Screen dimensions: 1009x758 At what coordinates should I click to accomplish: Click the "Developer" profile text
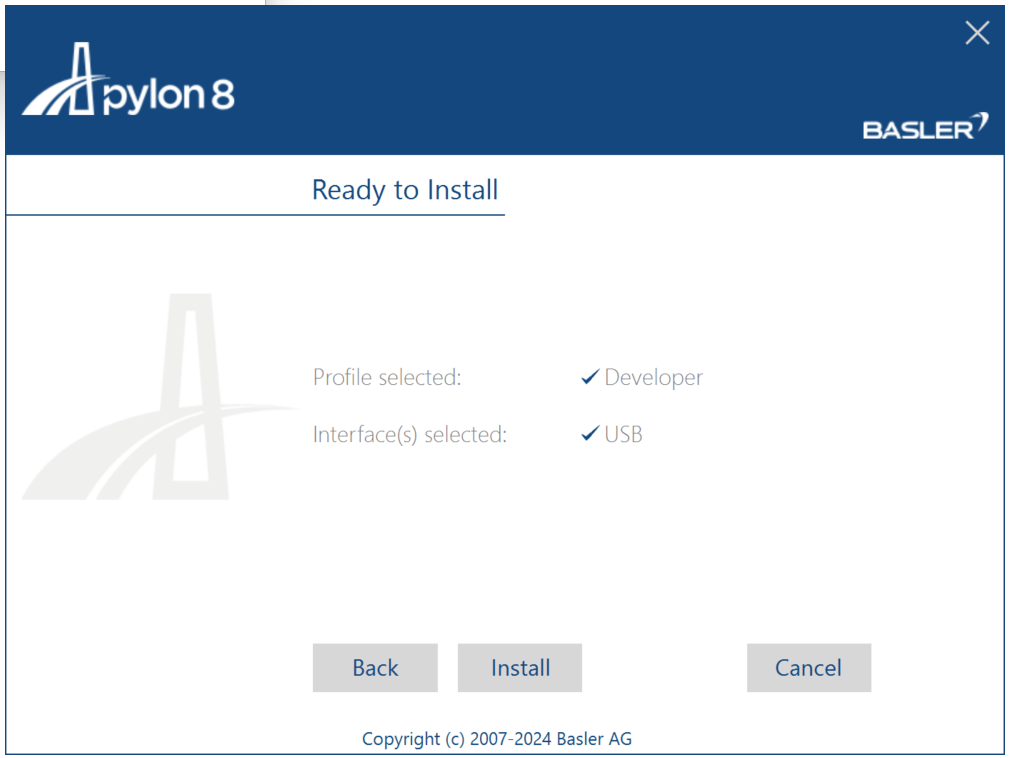(653, 378)
